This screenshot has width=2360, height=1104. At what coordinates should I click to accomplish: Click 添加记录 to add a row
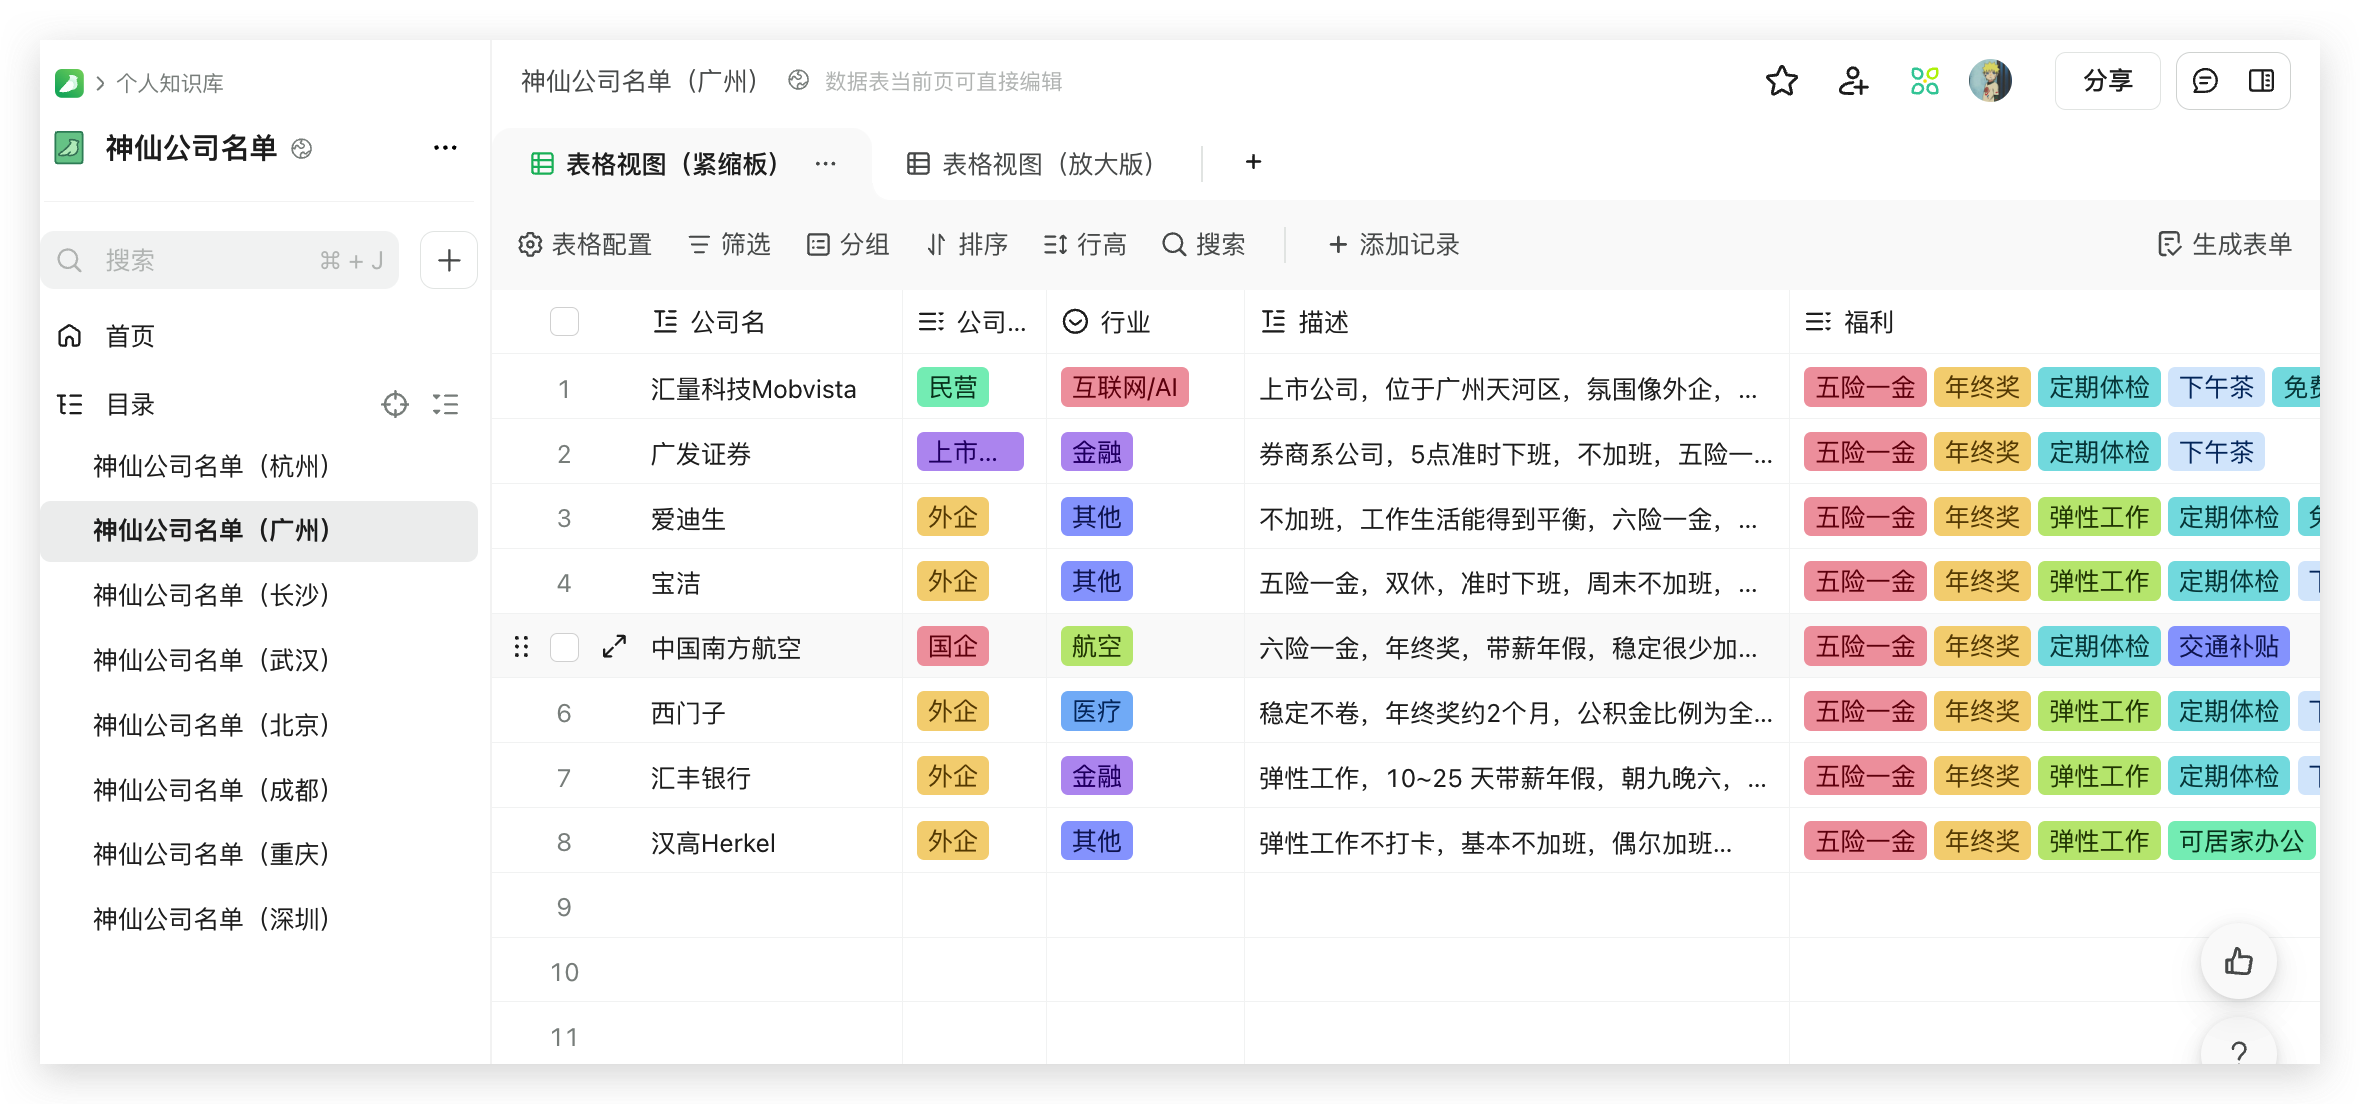click(x=1393, y=245)
